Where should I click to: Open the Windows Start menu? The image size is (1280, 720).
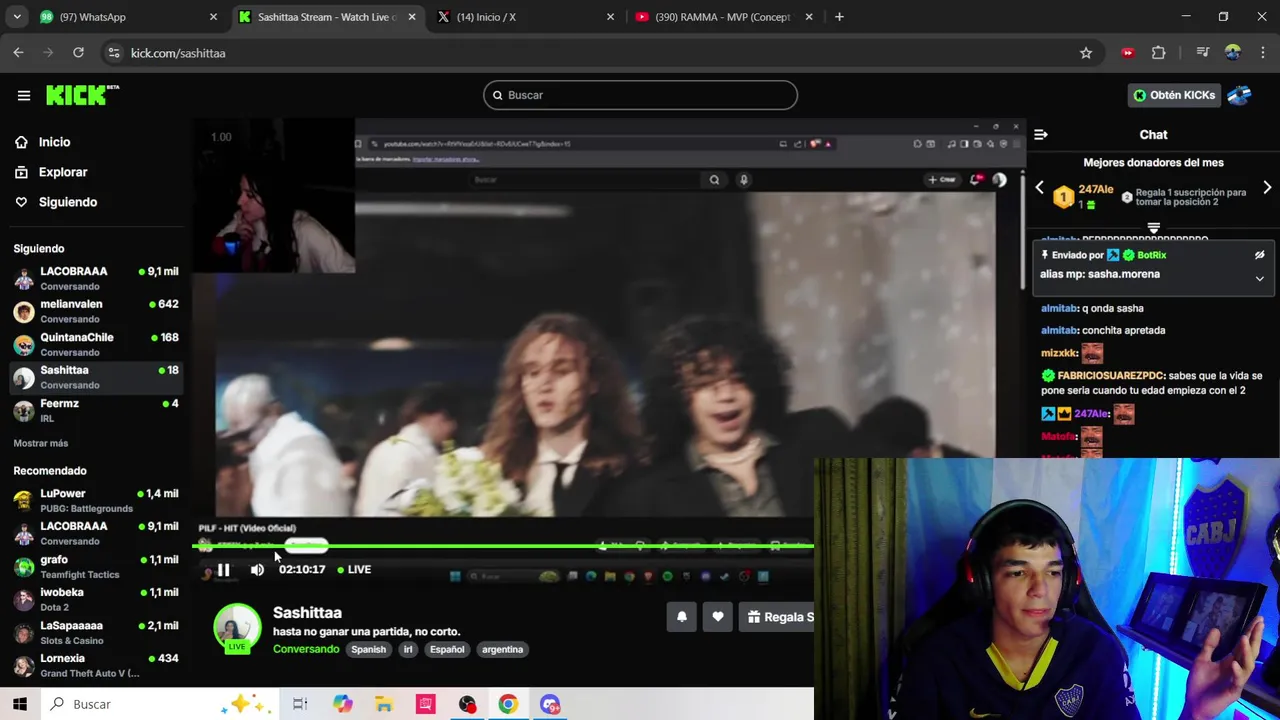pos(20,704)
